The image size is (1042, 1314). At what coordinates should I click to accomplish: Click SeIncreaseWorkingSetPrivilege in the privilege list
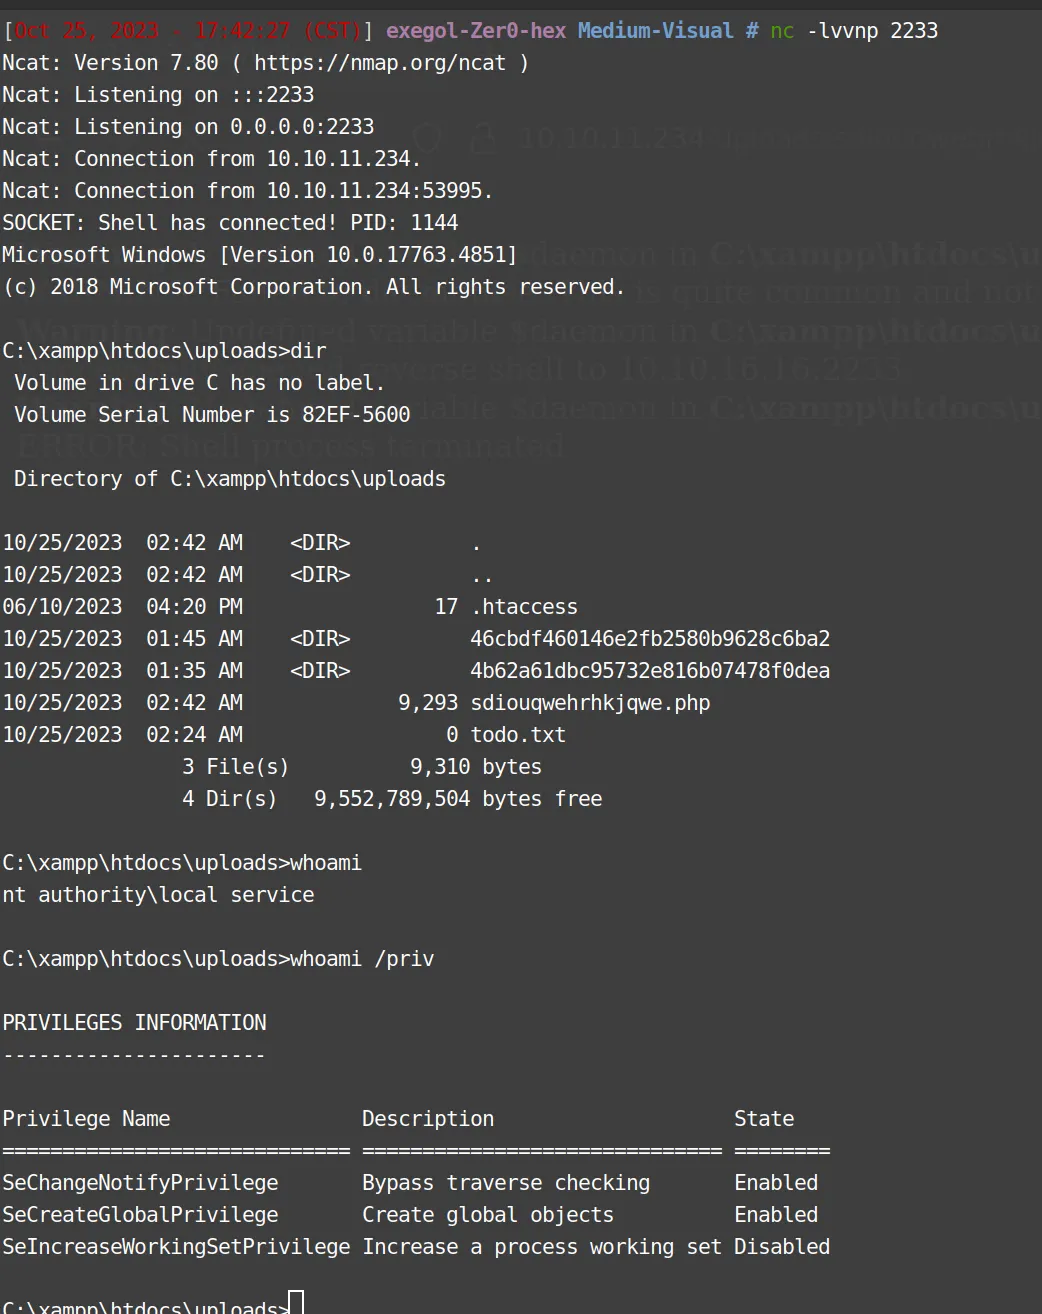pos(176,1247)
